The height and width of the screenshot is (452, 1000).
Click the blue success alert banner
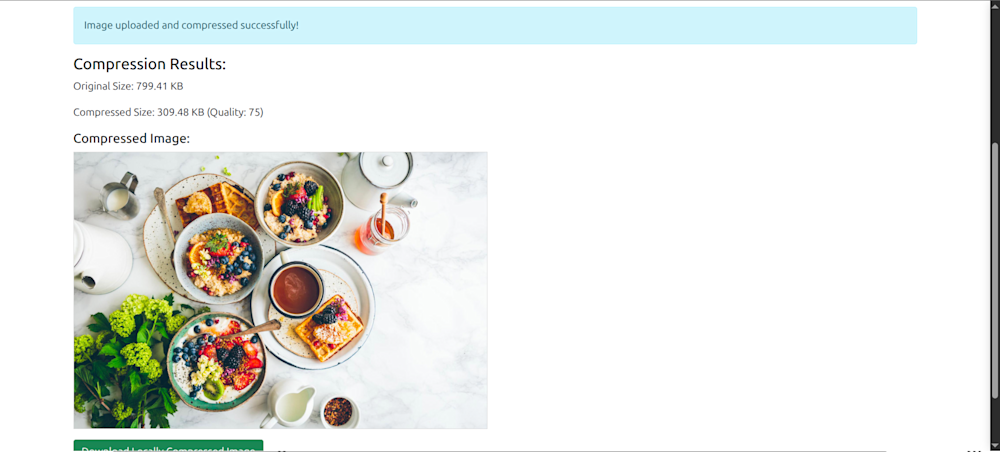point(495,26)
